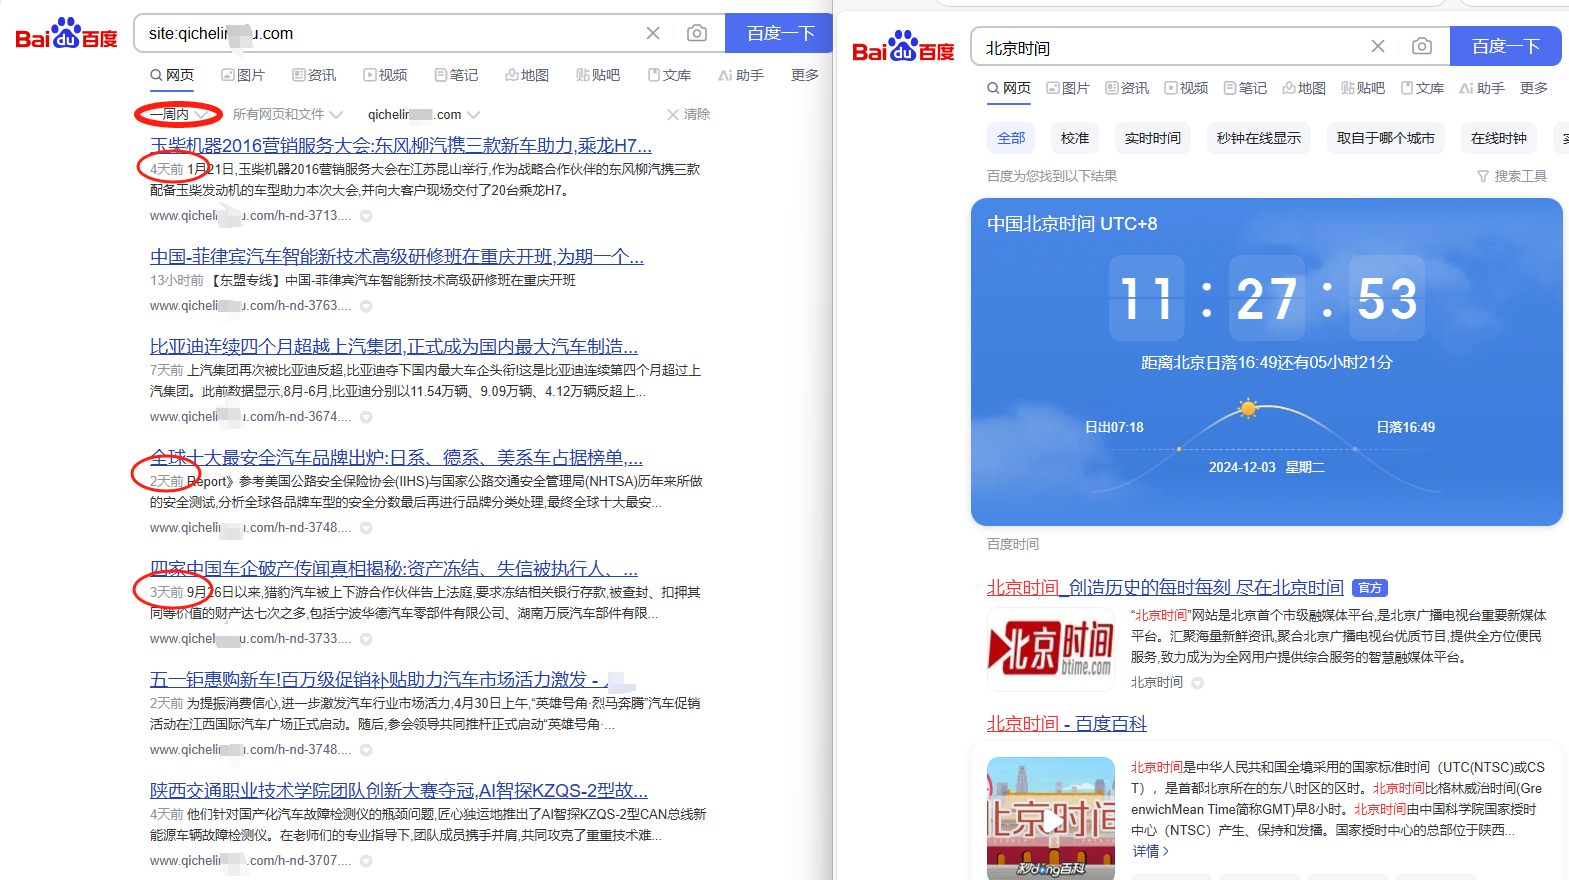
Task: Select the 秒钟在线显示 filter chip
Action: pos(1259,138)
